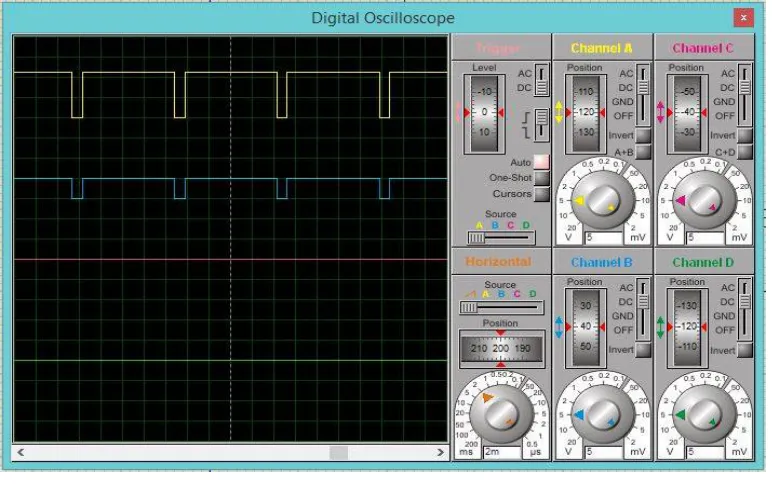The image size is (772, 484).
Task: Click the 'Channel B' panel heading
Action: pos(601,262)
